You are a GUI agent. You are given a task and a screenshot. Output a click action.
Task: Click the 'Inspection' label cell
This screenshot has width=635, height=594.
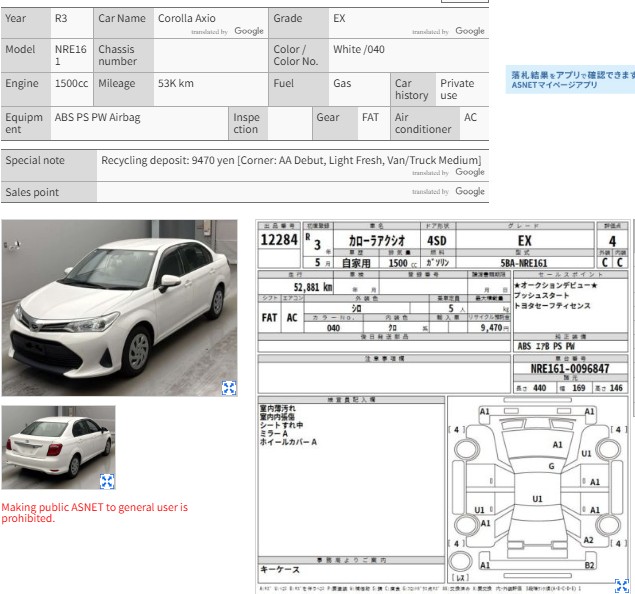coord(246,123)
